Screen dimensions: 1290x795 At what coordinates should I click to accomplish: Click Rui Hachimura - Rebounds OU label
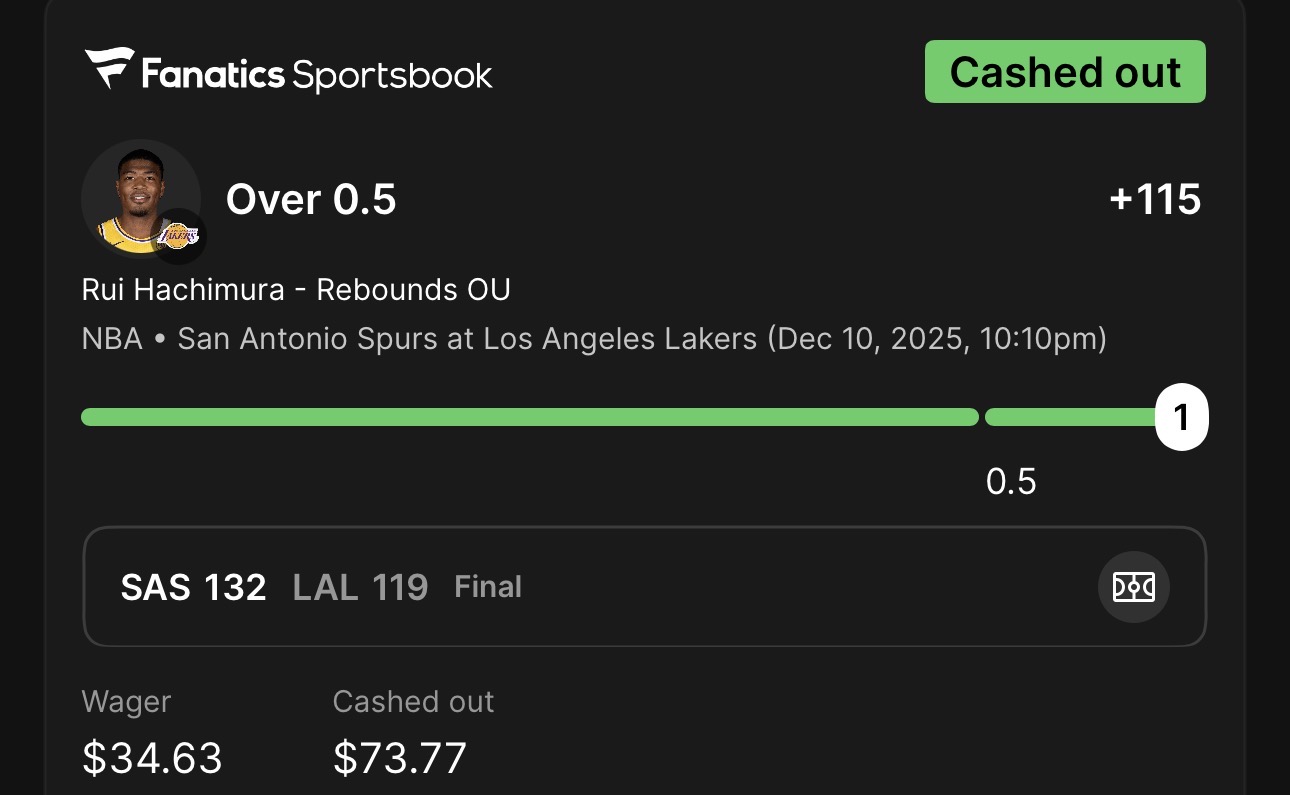point(296,290)
